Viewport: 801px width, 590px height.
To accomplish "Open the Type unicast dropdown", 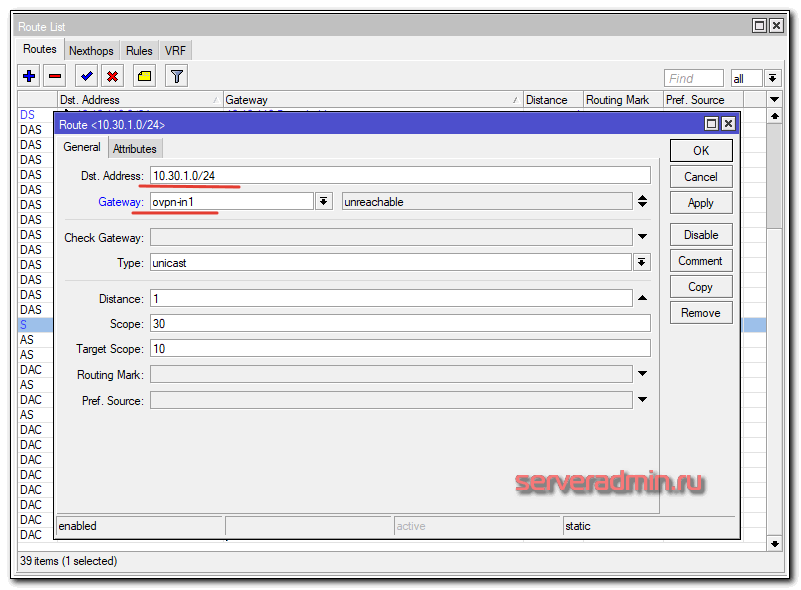I will pyautogui.click(x=642, y=263).
